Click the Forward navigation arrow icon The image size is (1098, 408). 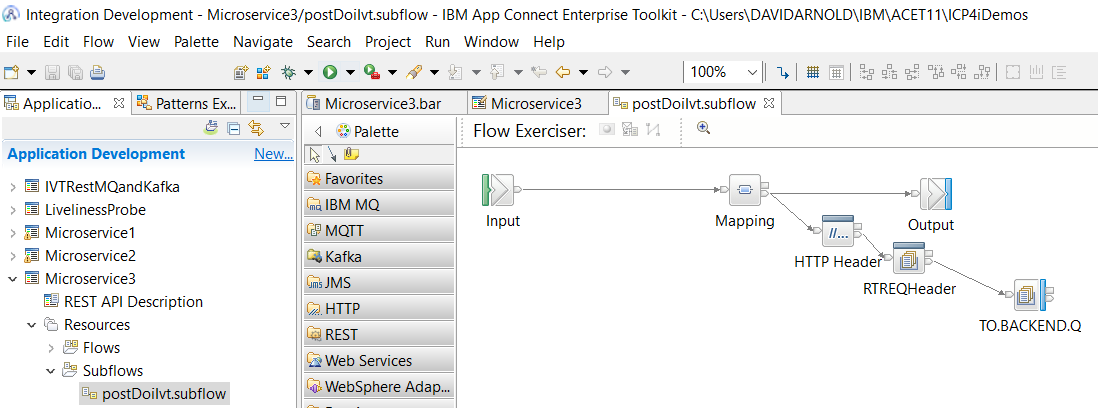pos(605,71)
